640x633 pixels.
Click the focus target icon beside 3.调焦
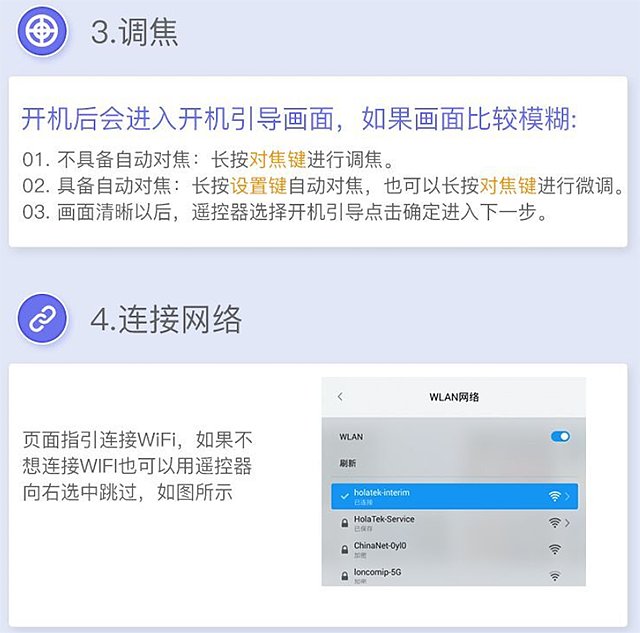42,31
